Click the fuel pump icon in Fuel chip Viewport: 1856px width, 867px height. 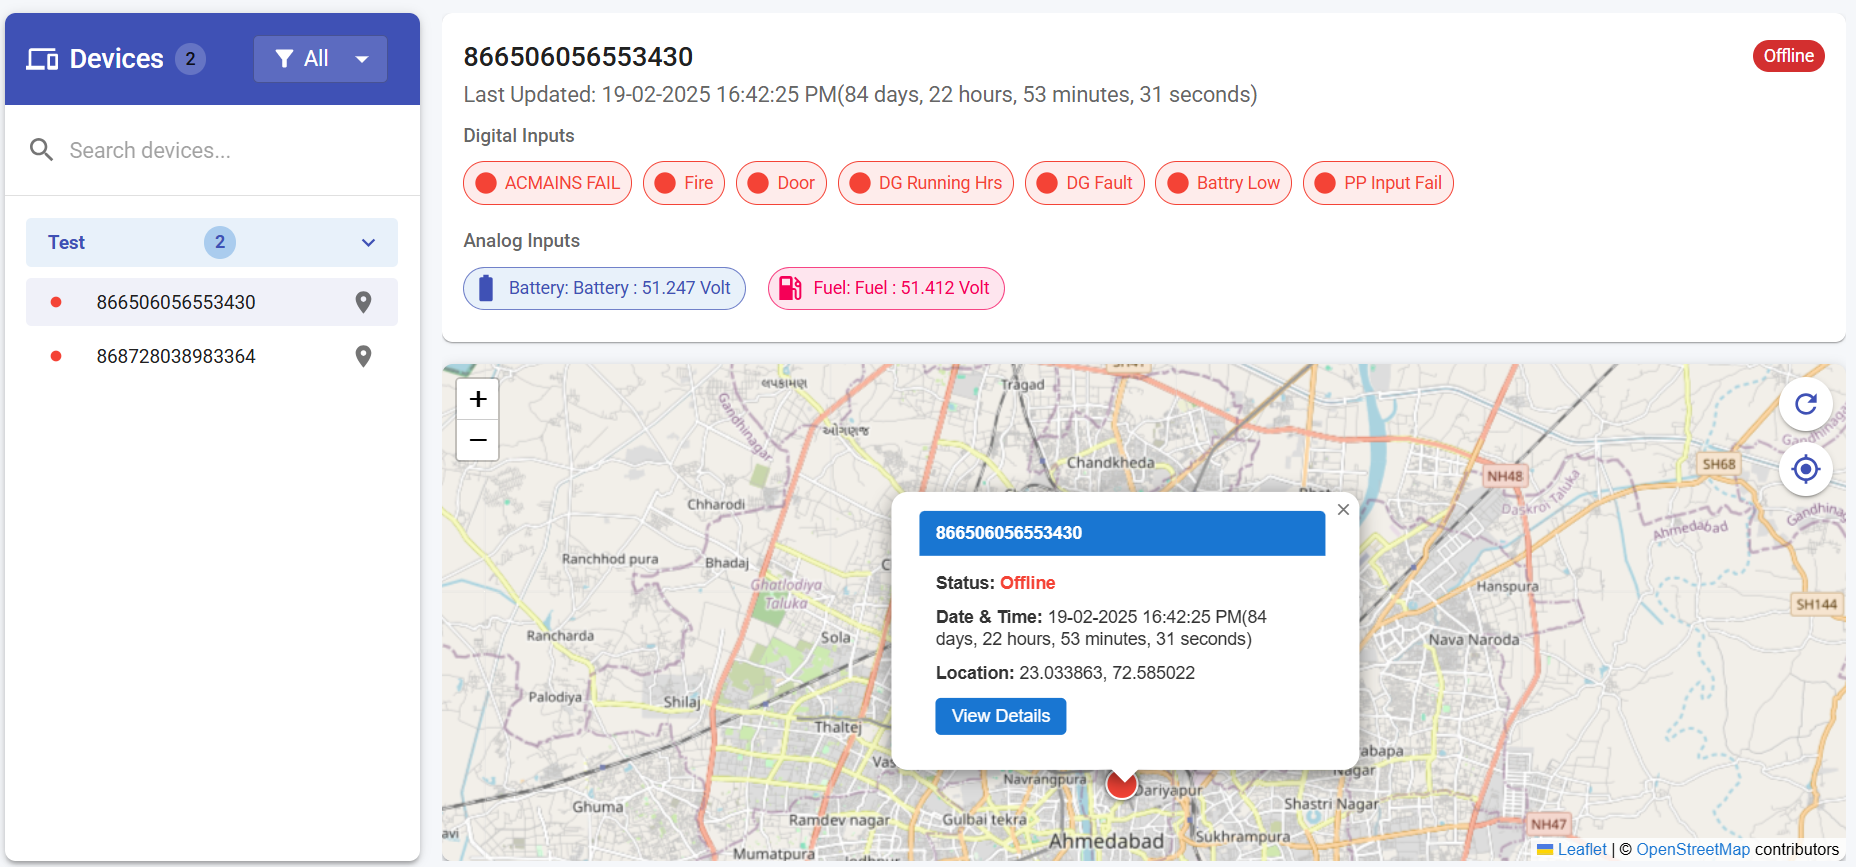790,288
